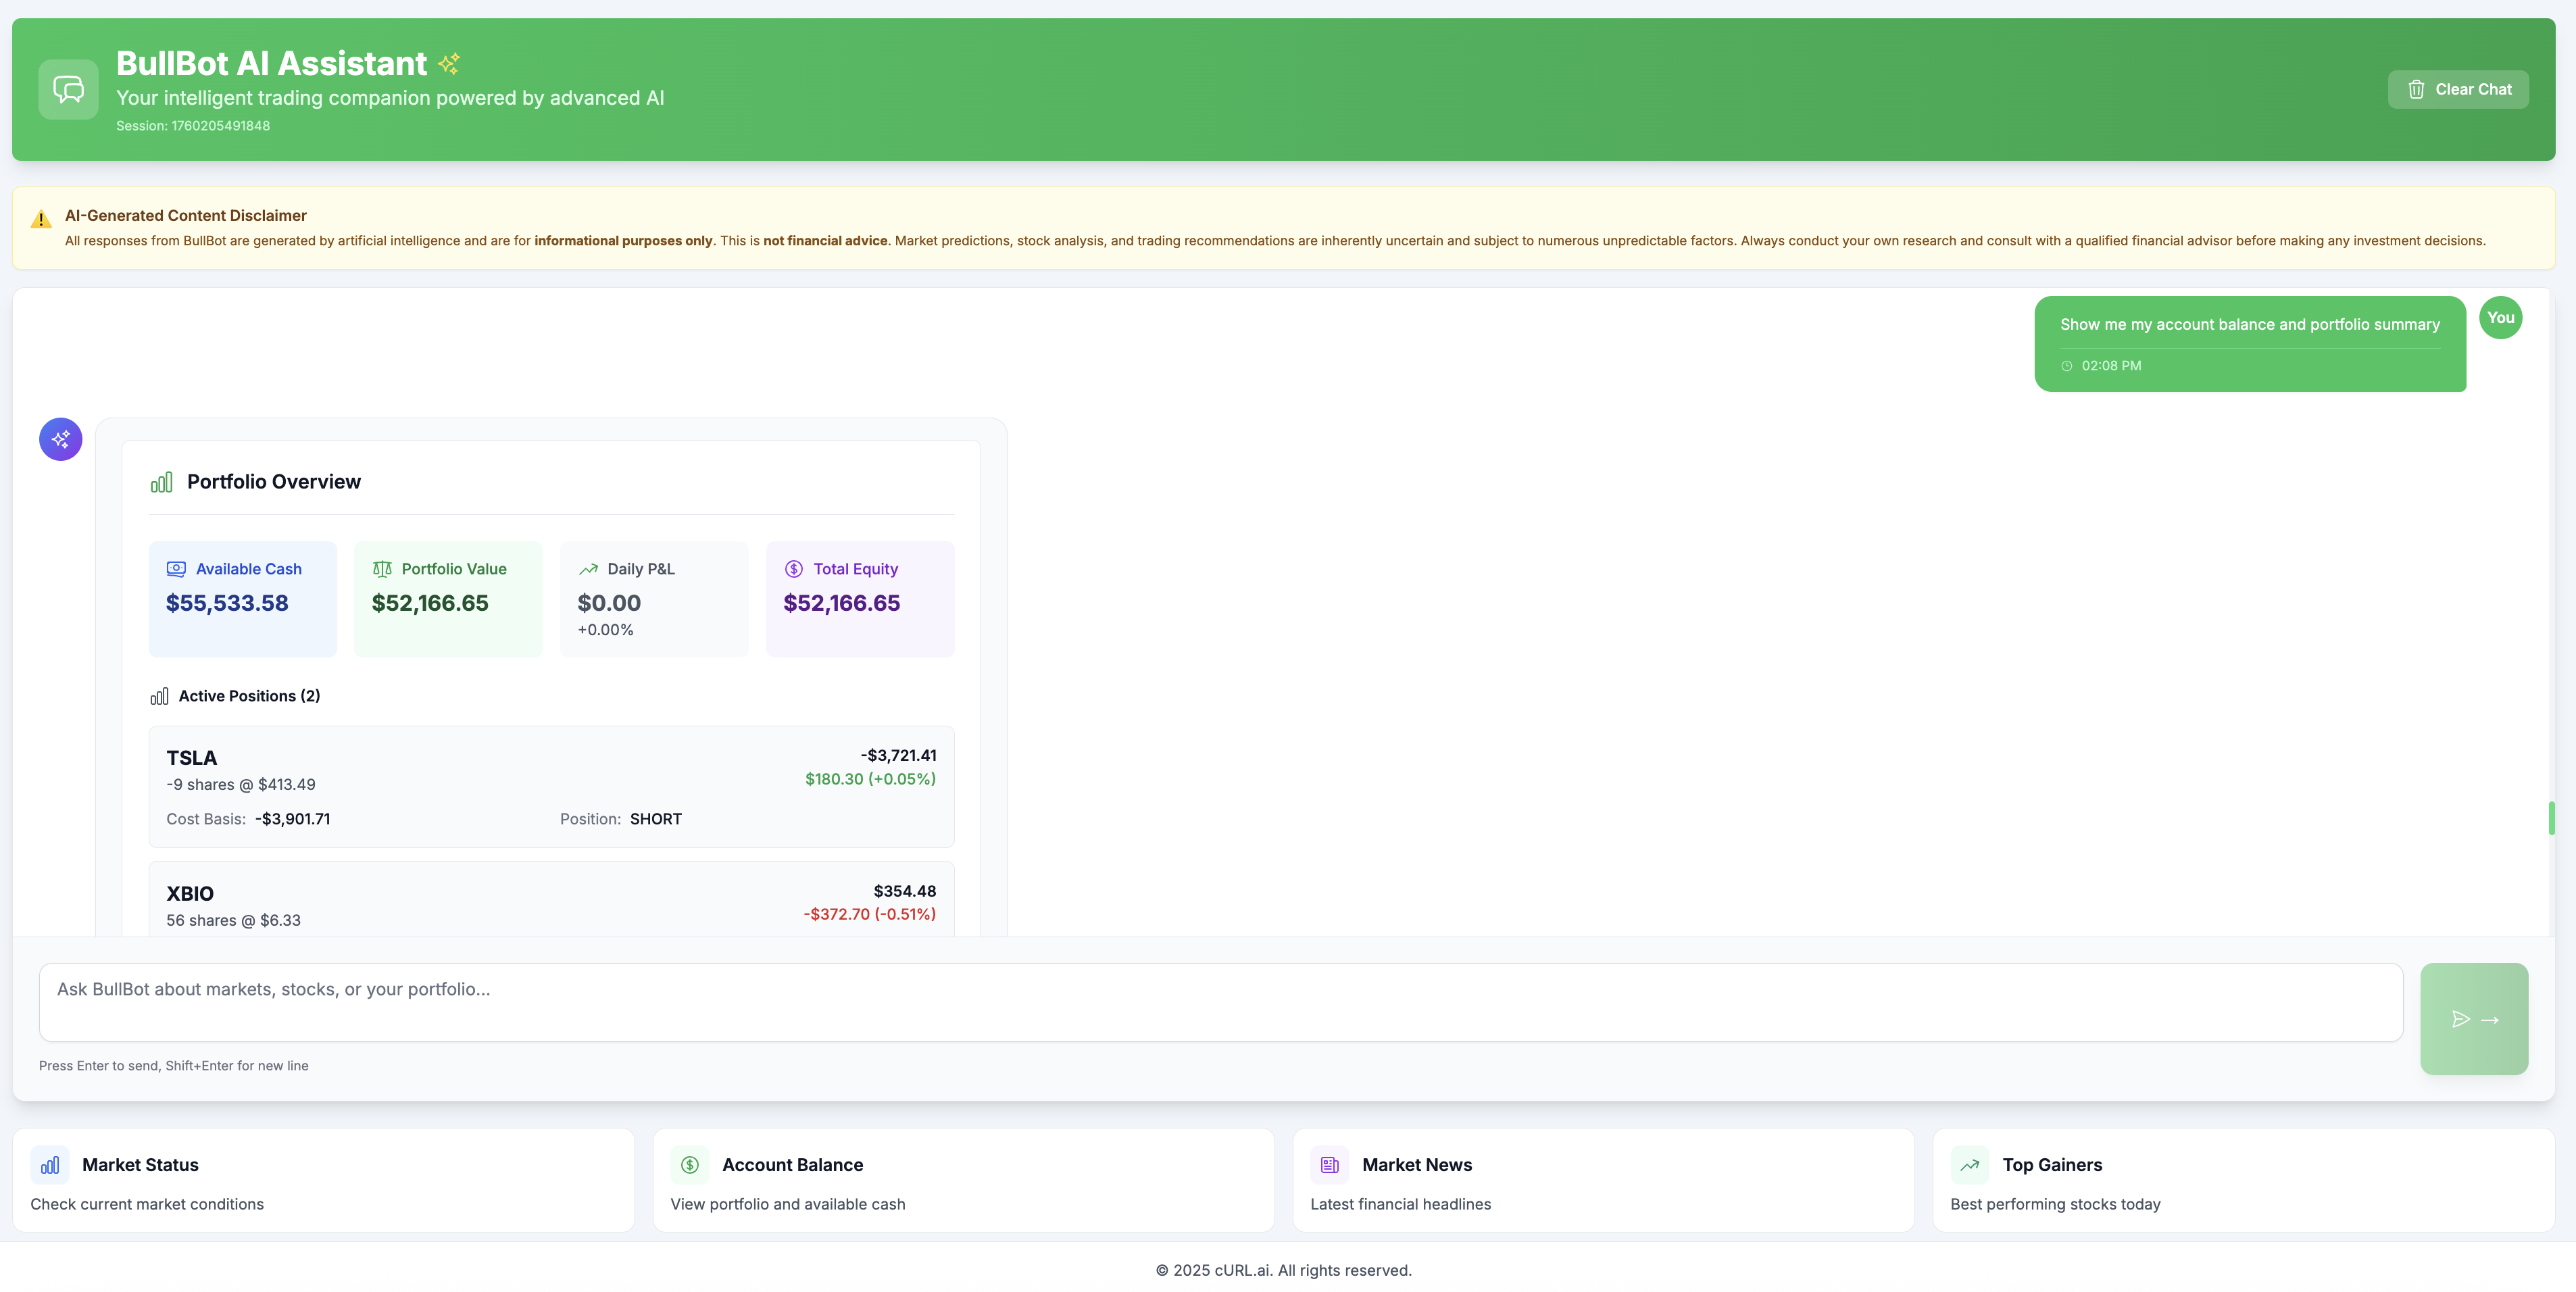Click the Cost Basis -$3,901.71 value
The height and width of the screenshot is (1292, 2576).
[x=292, y=819]
